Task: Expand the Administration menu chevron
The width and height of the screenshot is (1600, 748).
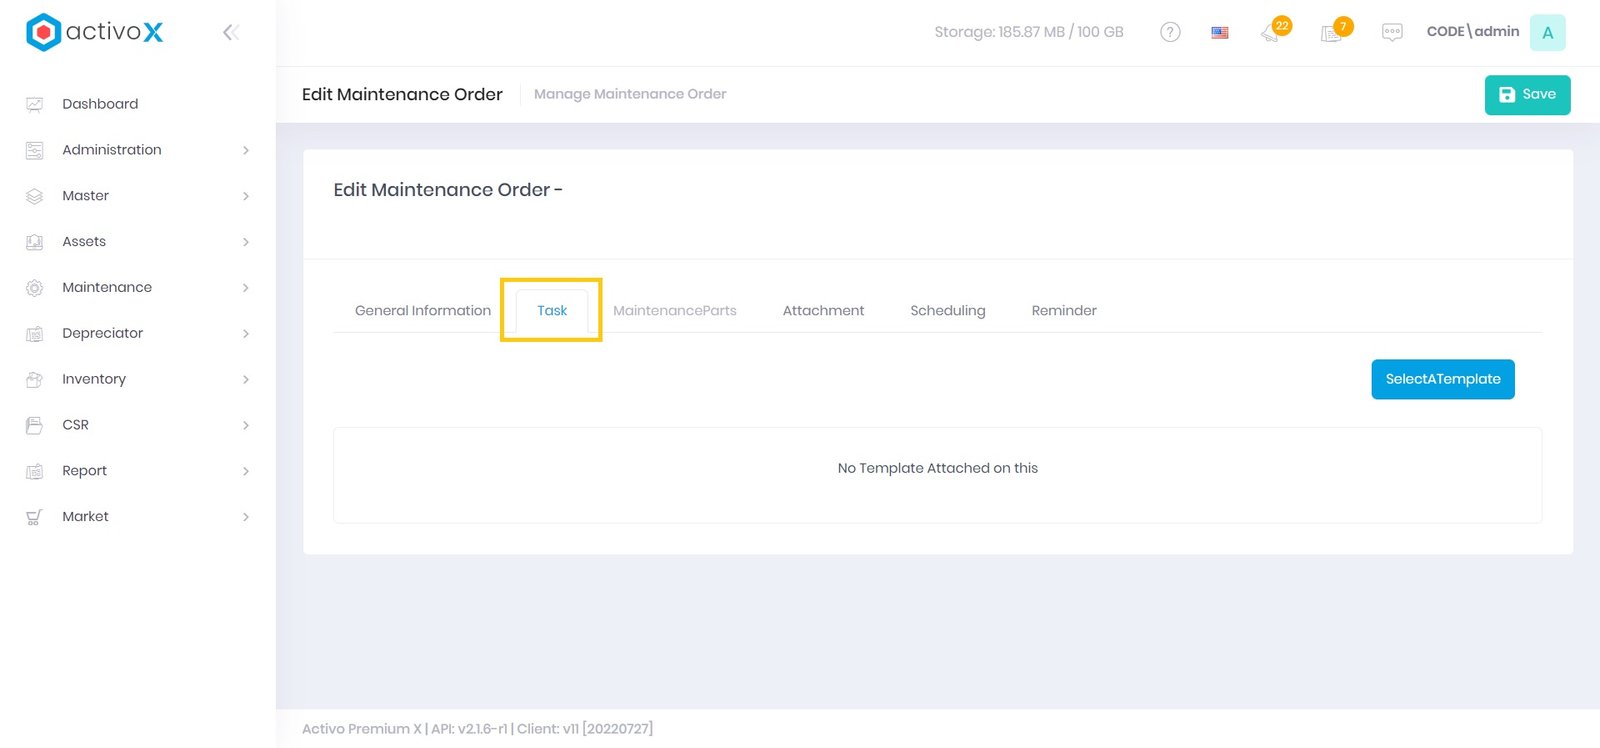Action: pyautogui.click(x=246, y=150)
